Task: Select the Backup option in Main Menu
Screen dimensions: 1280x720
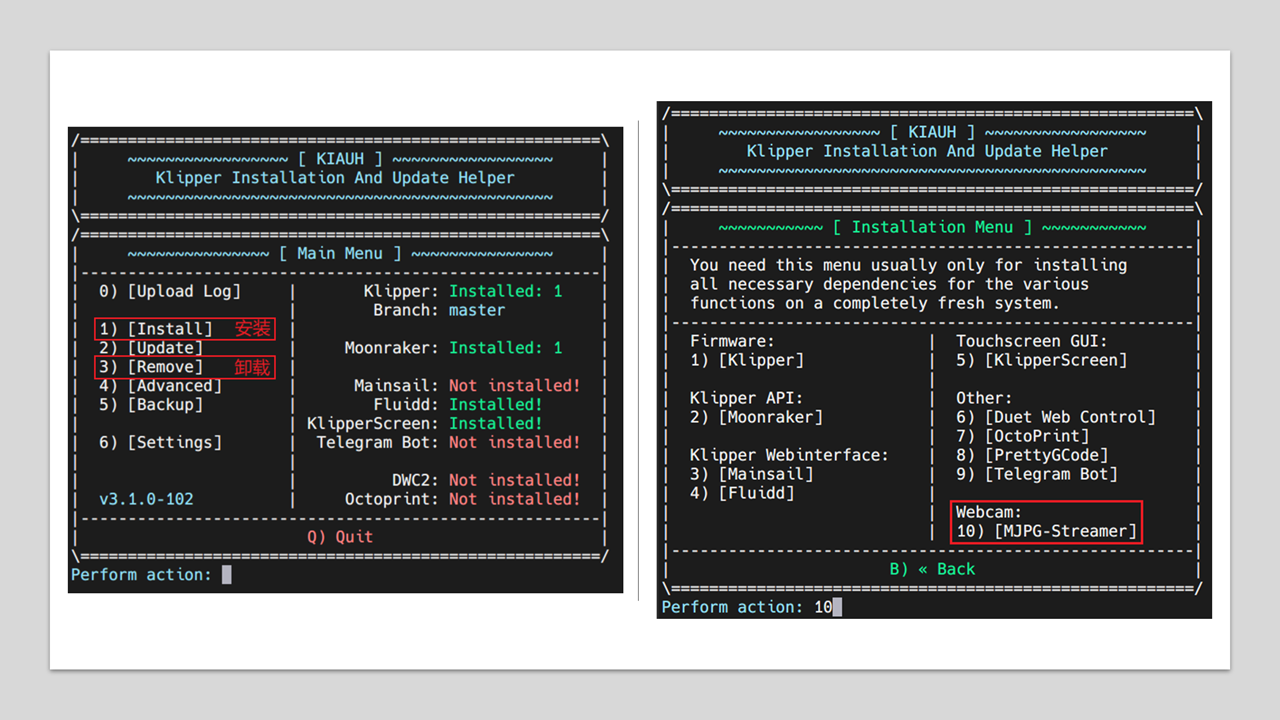Action: 151,405
